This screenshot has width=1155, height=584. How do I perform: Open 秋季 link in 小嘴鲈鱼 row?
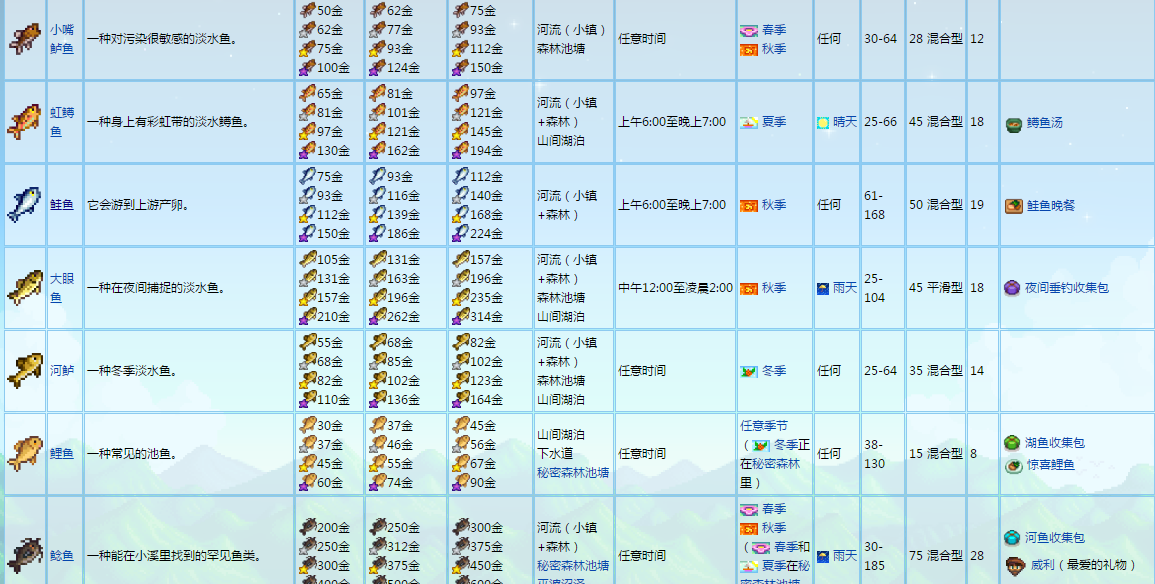(774, 49)
